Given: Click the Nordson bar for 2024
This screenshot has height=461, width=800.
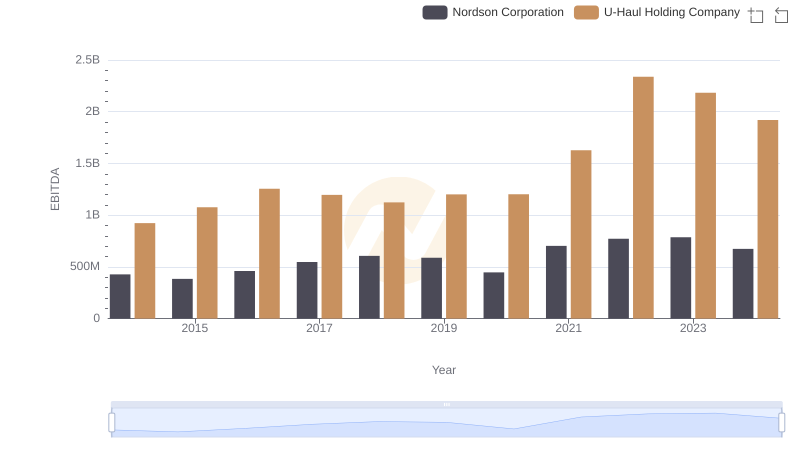Looking at the screenshot, I should pos(743,284).
